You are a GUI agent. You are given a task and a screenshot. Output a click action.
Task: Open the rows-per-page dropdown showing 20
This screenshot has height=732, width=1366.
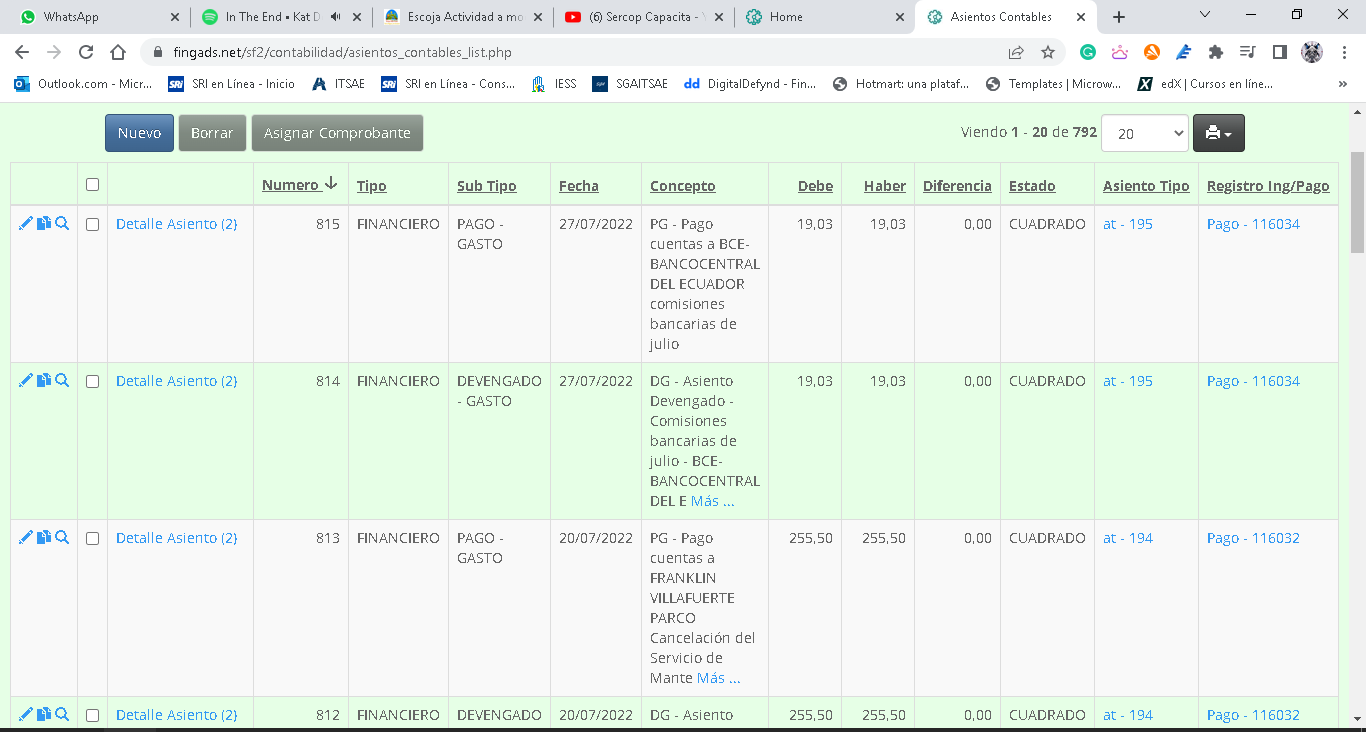click(1144, 133)
